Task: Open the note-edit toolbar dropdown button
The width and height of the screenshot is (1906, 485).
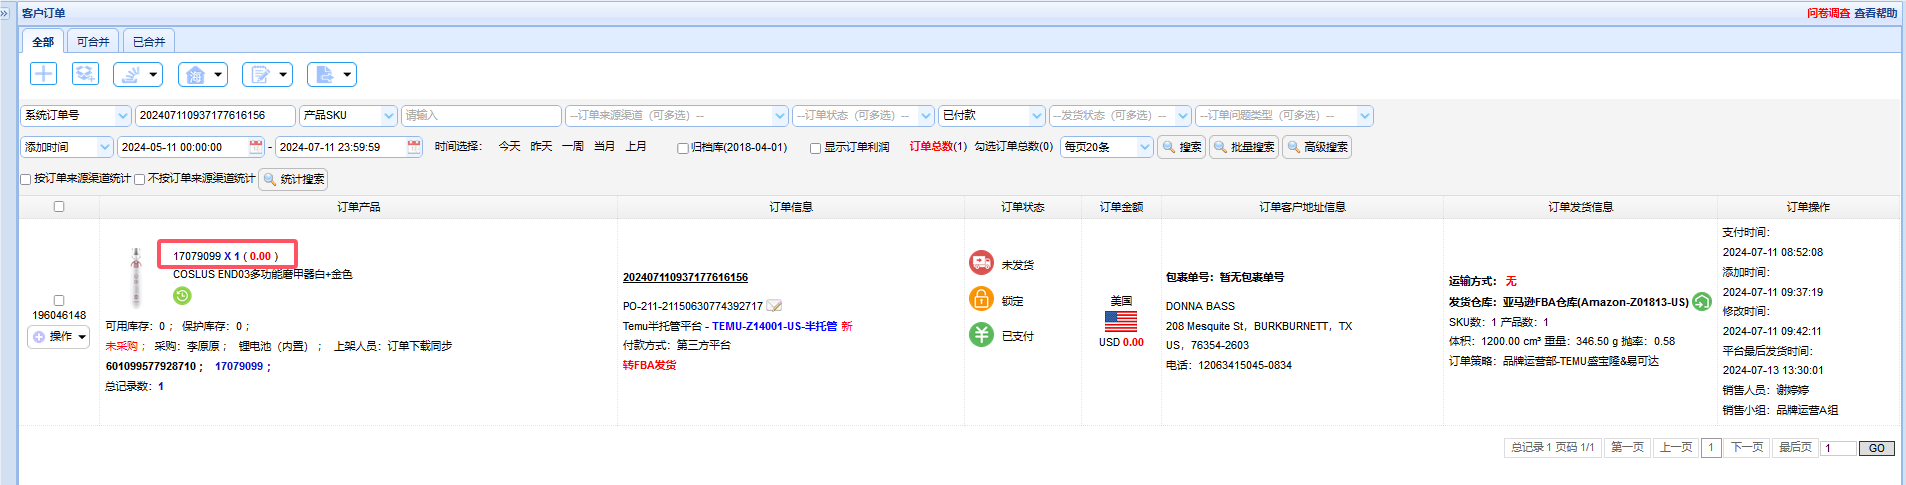Action: (x=267, y=74)
